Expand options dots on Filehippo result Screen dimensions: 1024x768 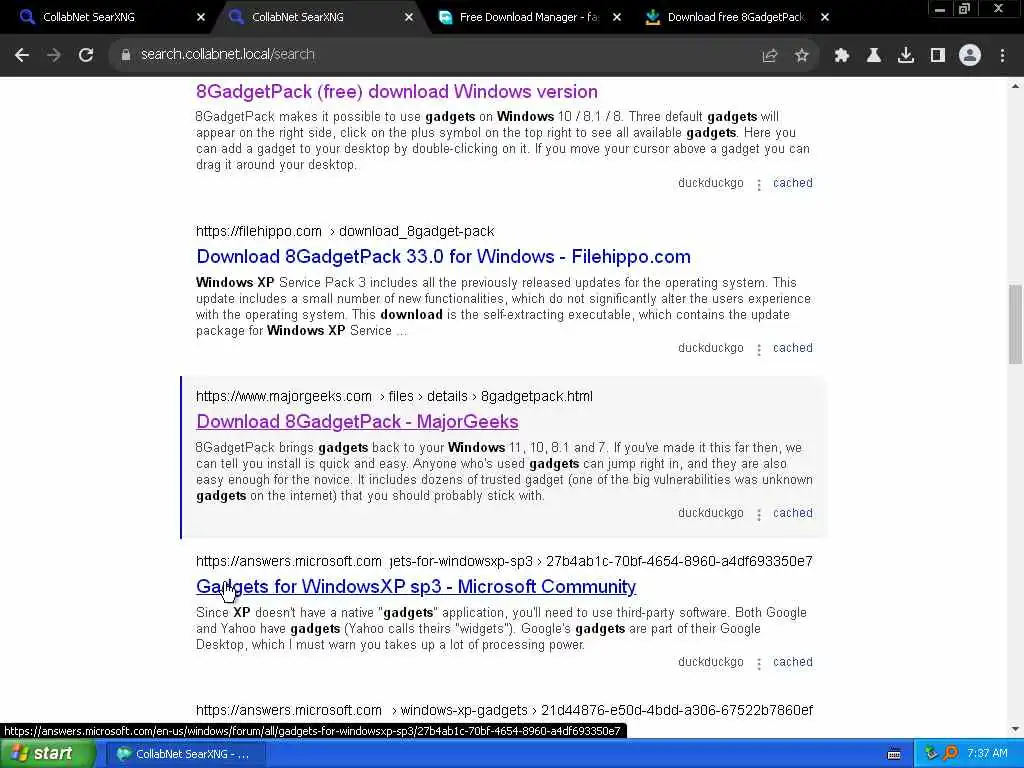759,350
